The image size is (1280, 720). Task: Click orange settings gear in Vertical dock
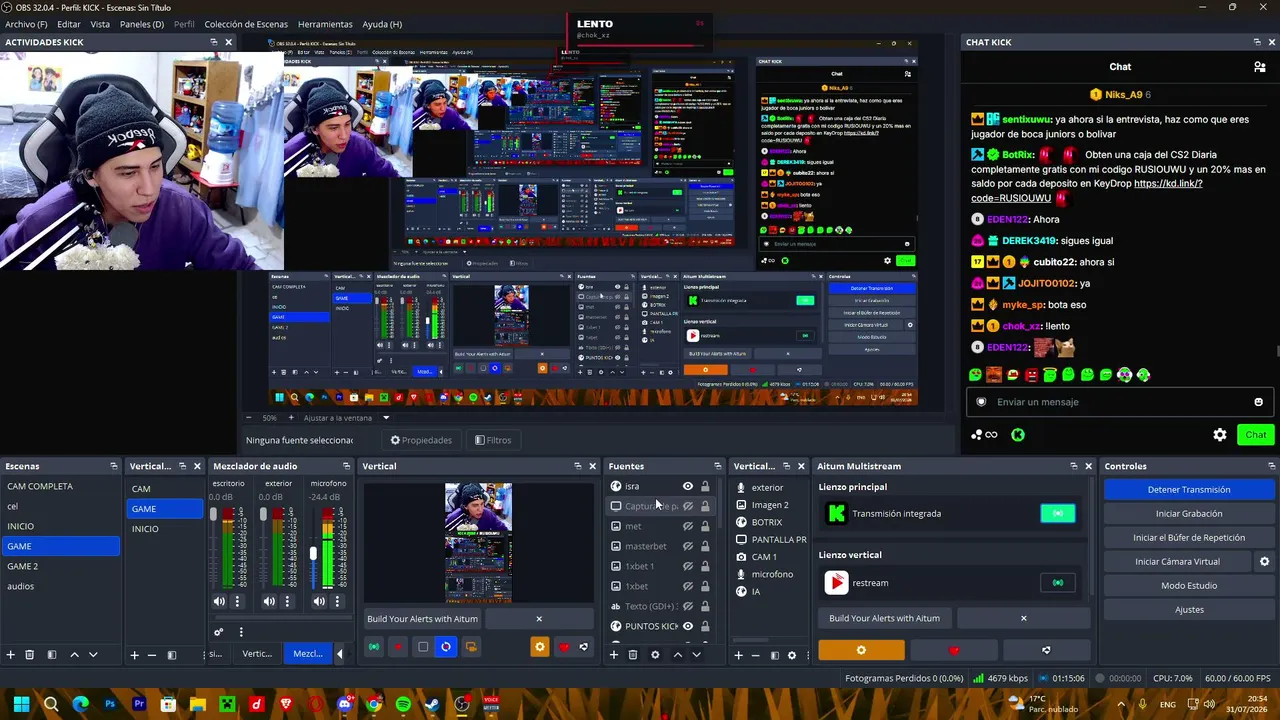(540, 647)
